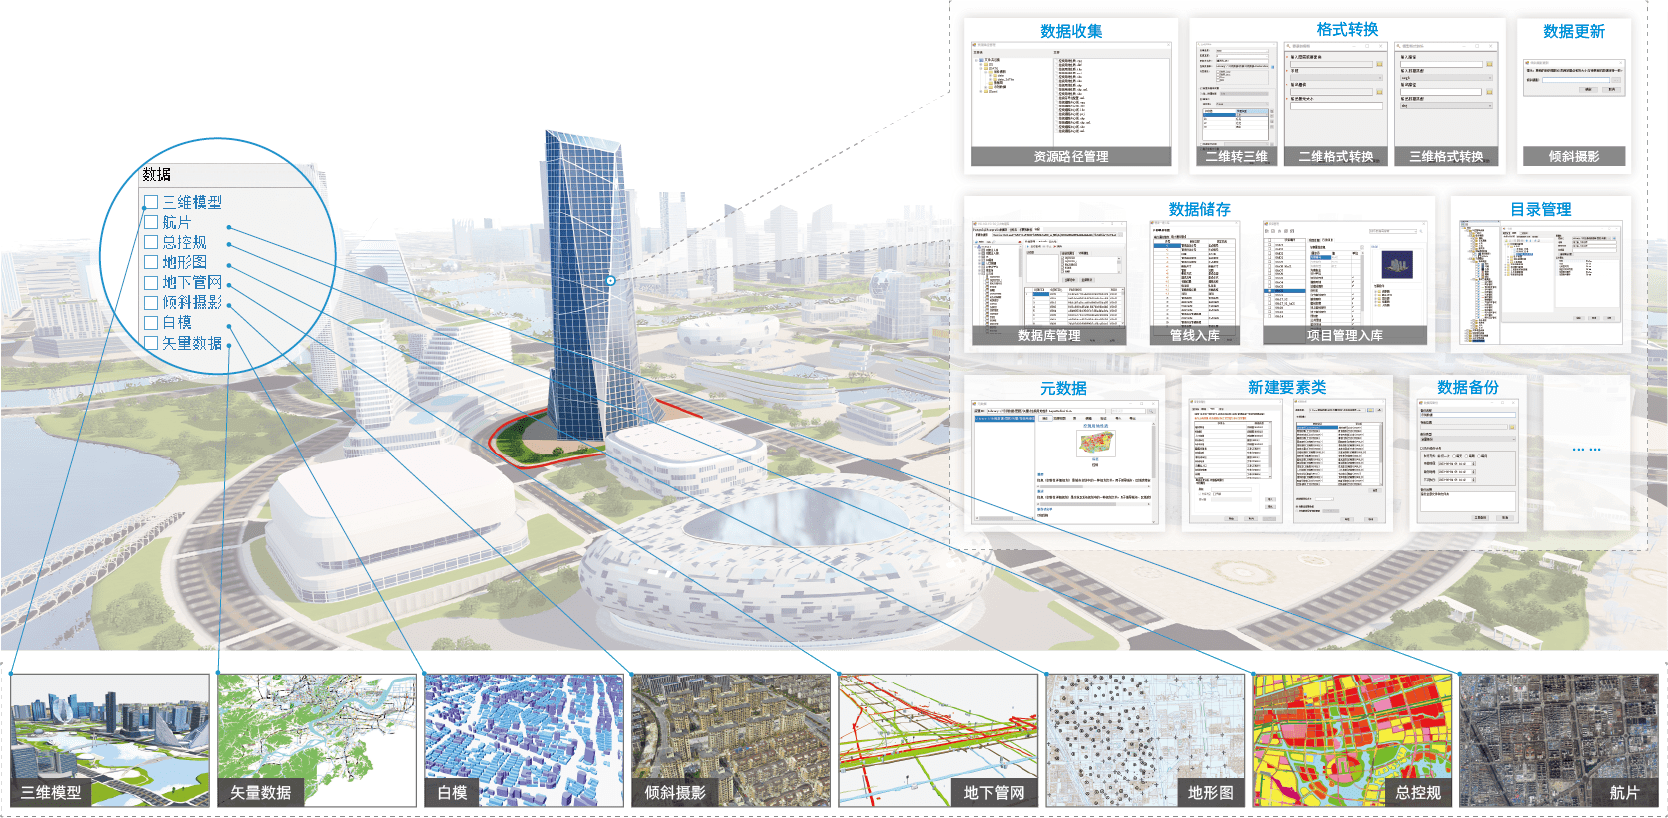The height and width of the screenshot is (818, 1668).
Task: Open the 总控规 zoning thumbnail
Action: coord(1352,740)
